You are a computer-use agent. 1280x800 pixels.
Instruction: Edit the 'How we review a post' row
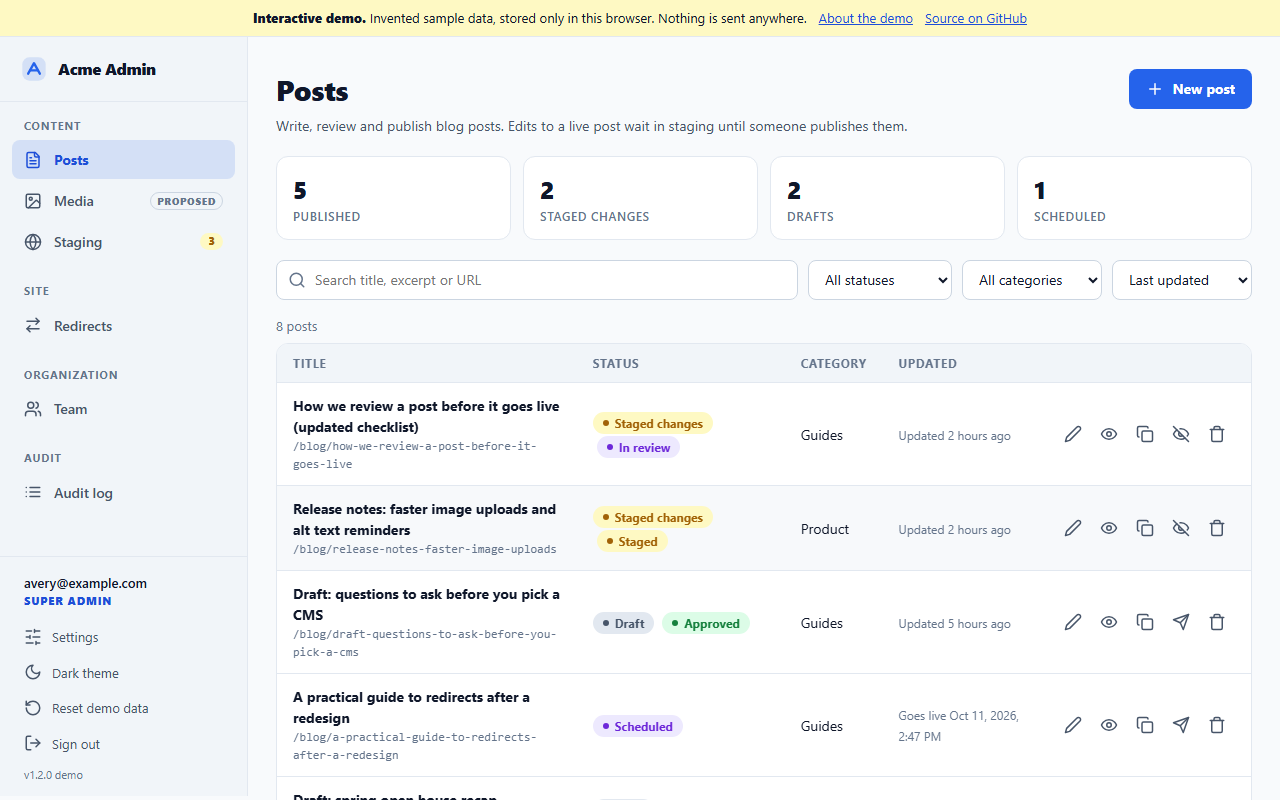coord(1073,434)
